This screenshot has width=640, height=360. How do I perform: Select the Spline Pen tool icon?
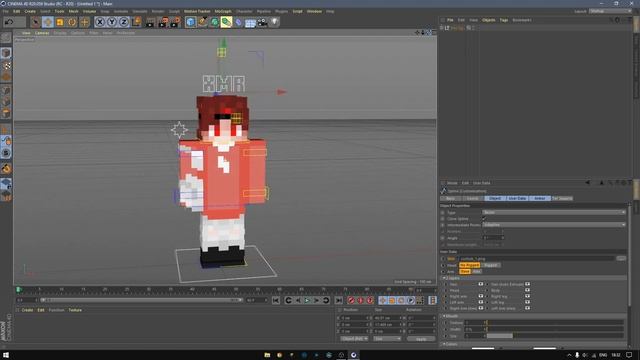pos(202,22)
